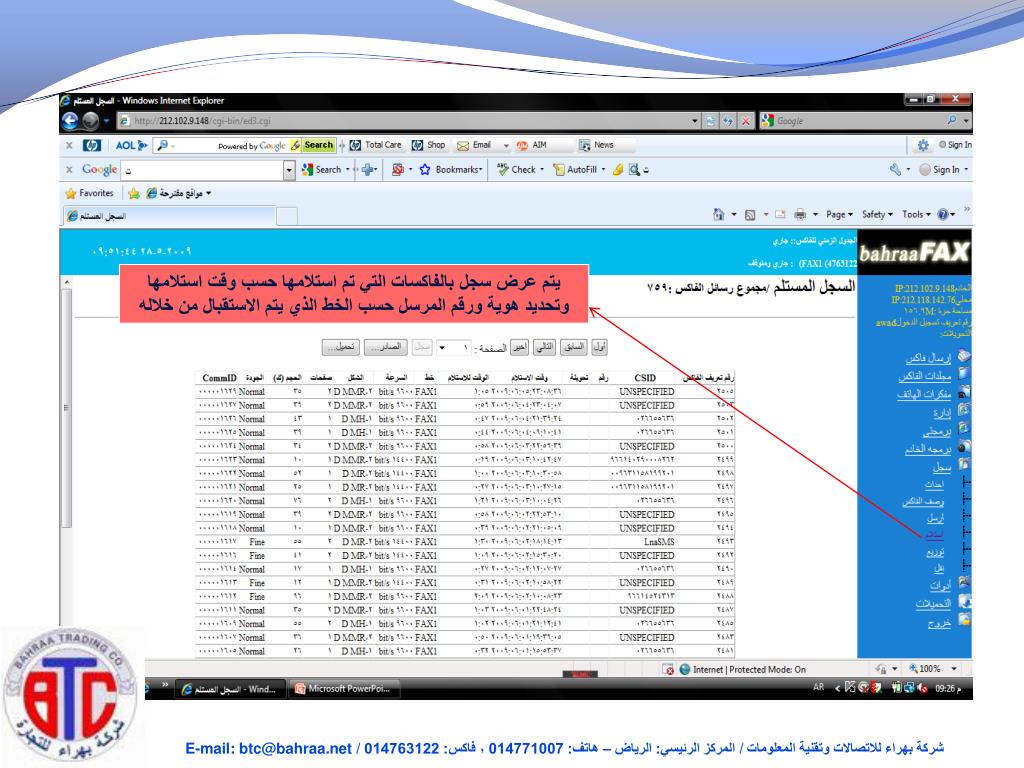The height and width of the screenshot is (768, 1024).
Task: Click the IE Forward navigation arrow
Action: pyautogui.click(x=91, y=121)
